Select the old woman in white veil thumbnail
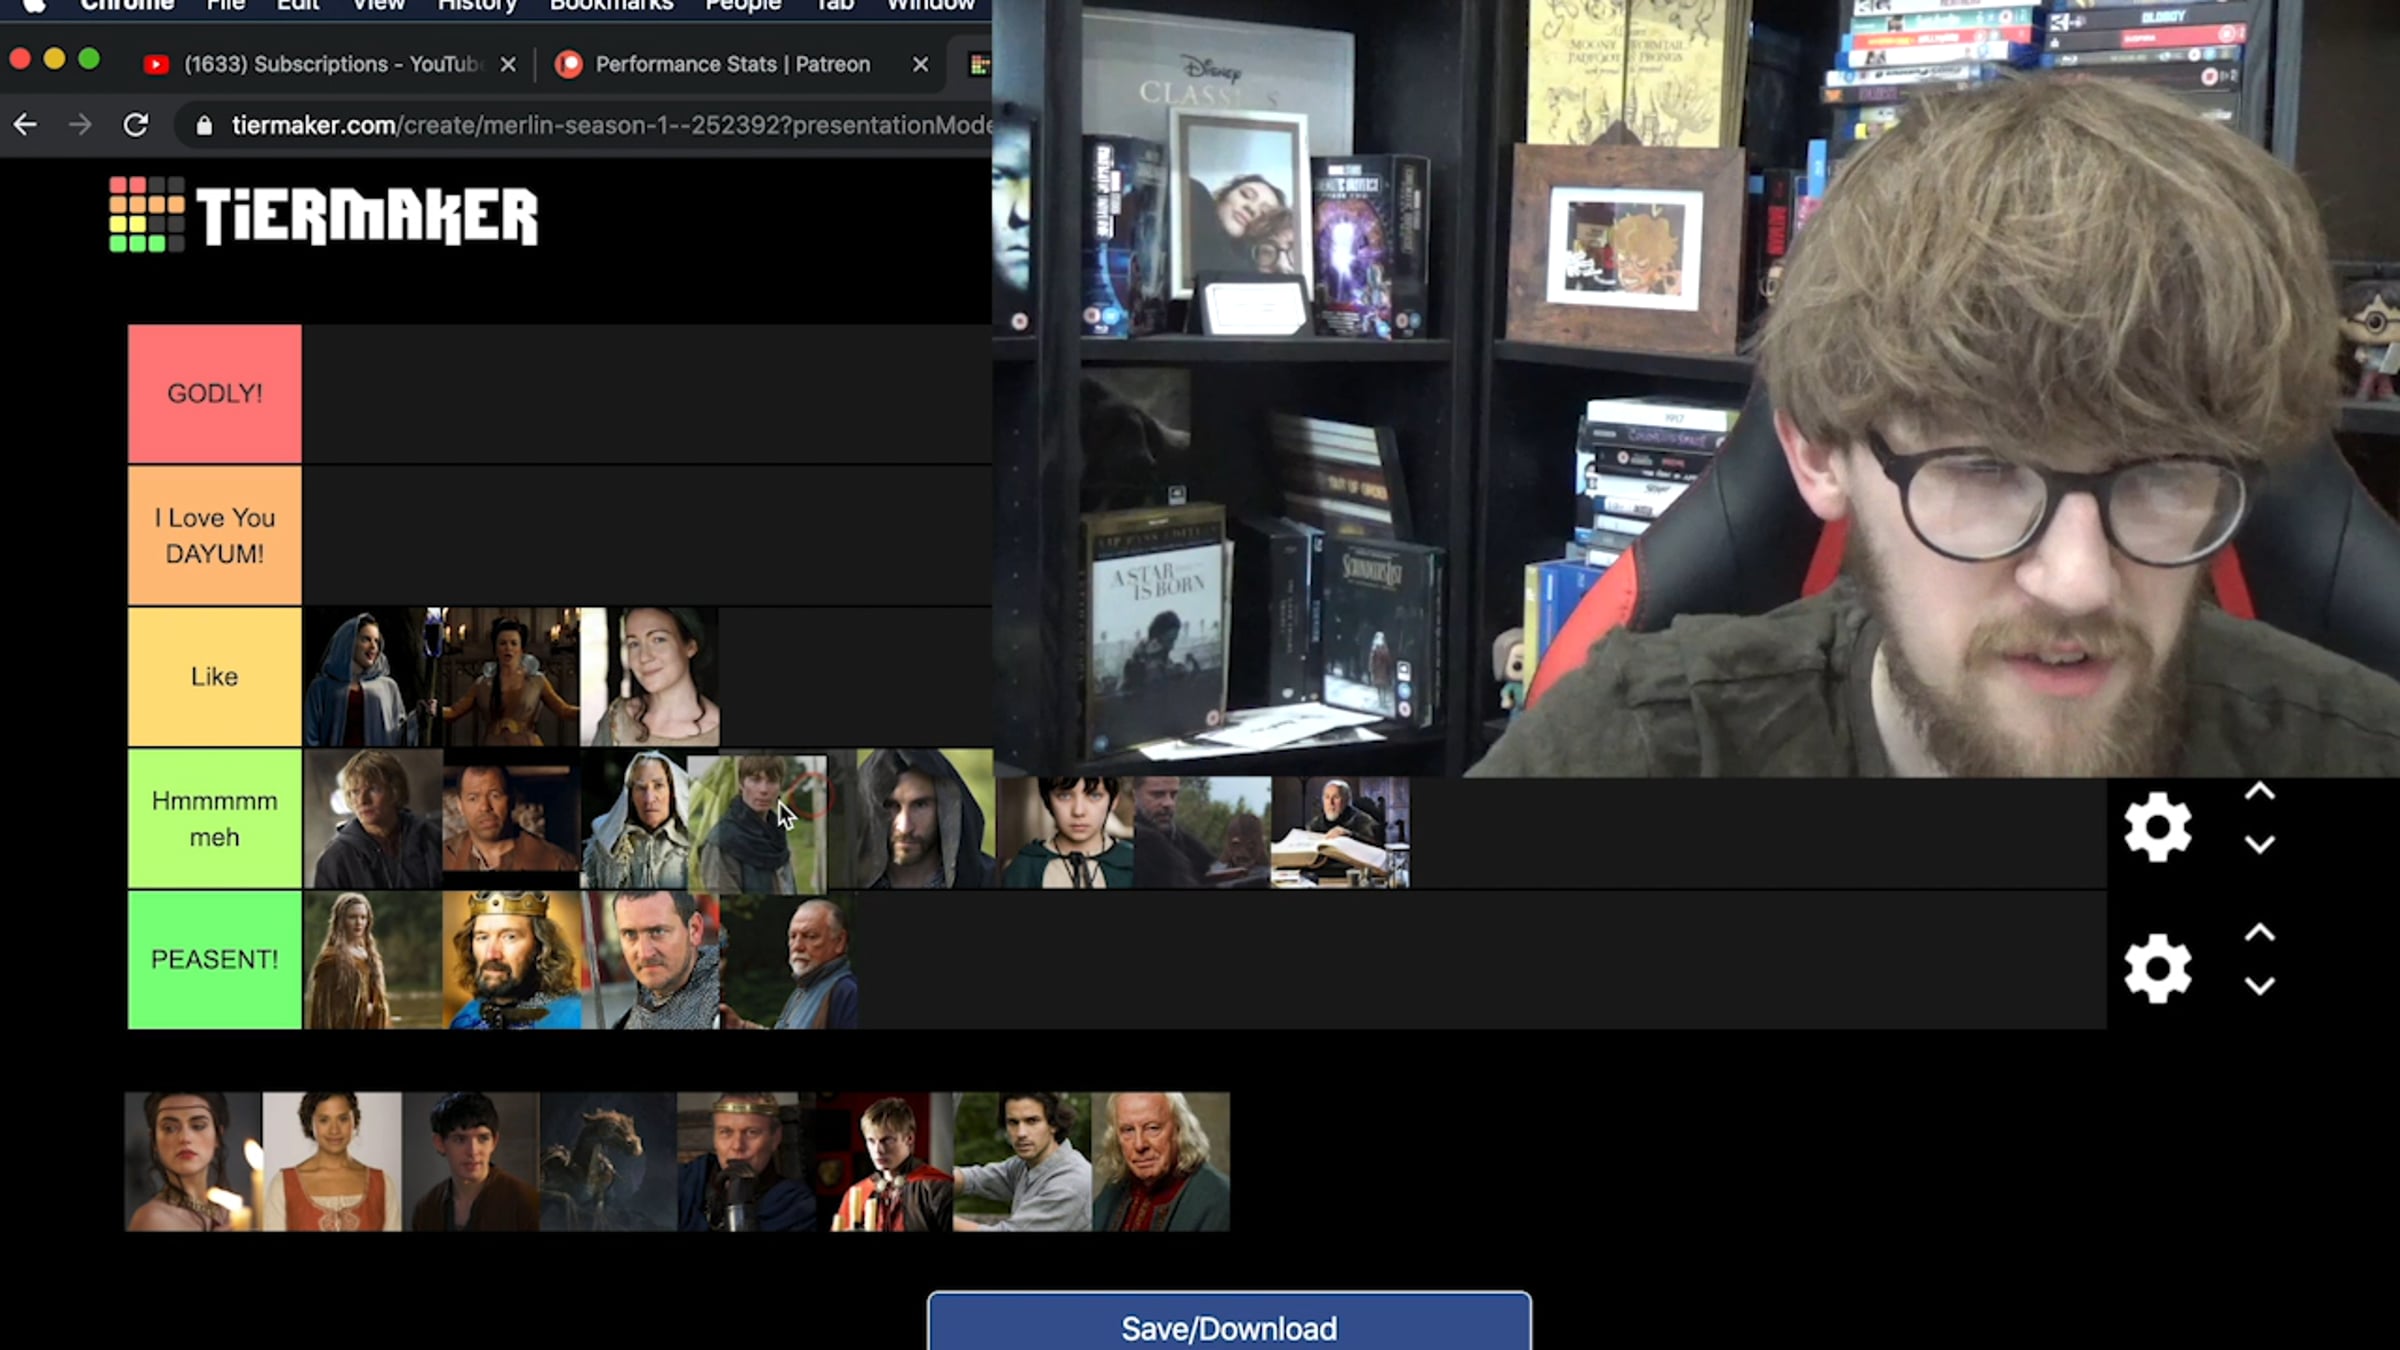 point(635,819)
